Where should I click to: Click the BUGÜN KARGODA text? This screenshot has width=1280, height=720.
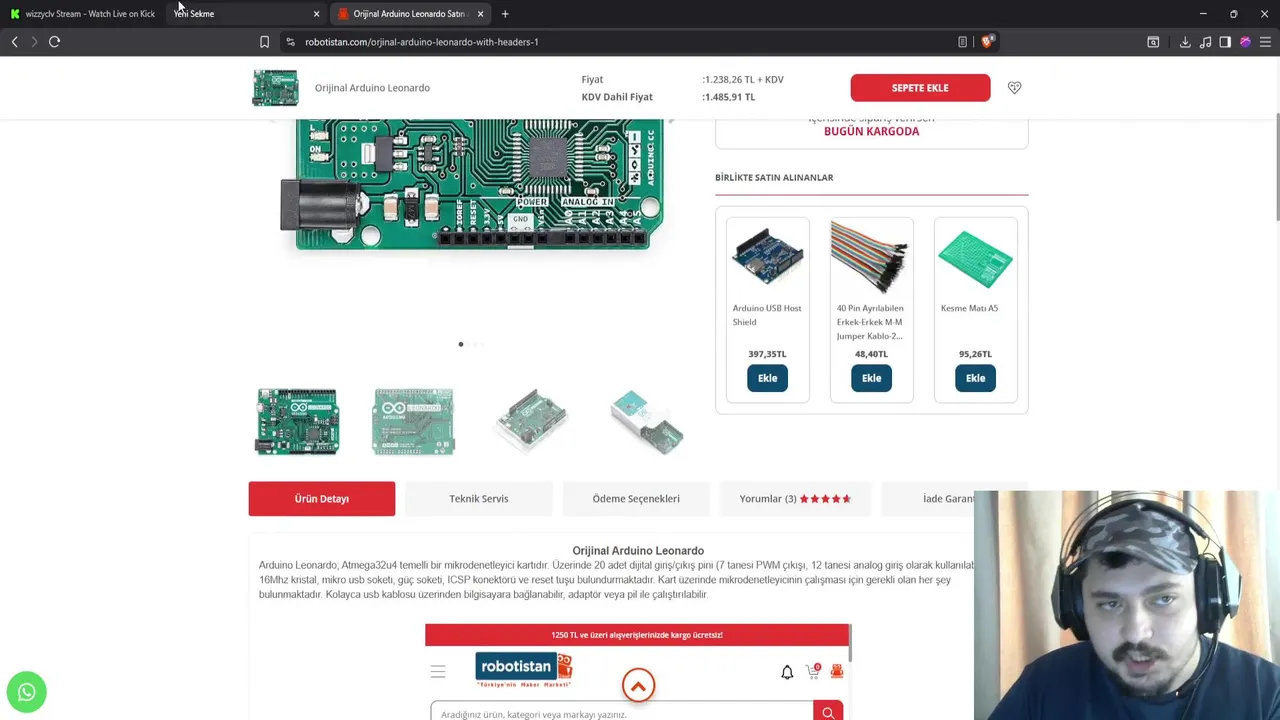[x=871, y=131]
